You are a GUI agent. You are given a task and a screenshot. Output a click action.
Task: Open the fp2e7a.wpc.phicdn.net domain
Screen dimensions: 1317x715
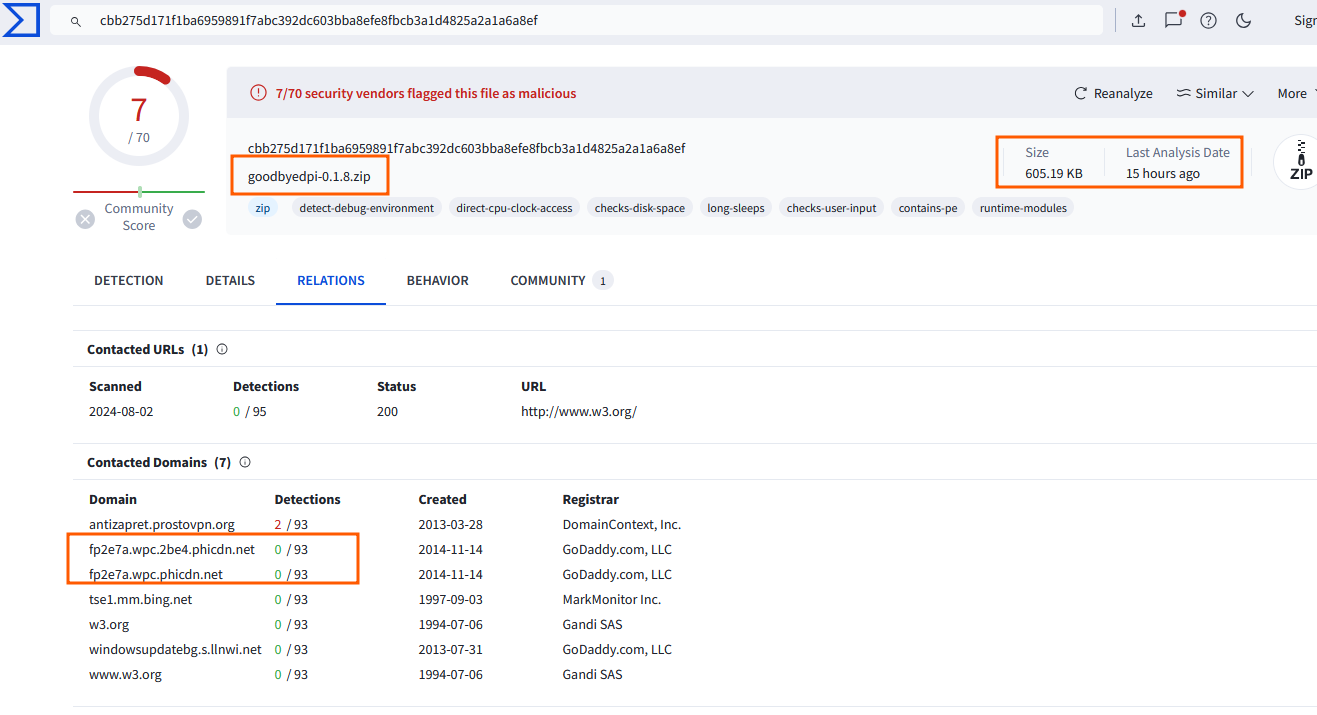pyautogui.click(x=156, y=574)
